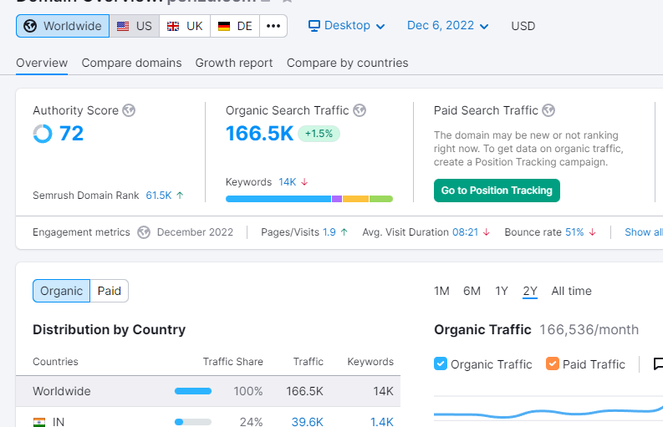Click the Traffic column header
The width and height of the screenshot is (663, 427).
click(308, 361)
